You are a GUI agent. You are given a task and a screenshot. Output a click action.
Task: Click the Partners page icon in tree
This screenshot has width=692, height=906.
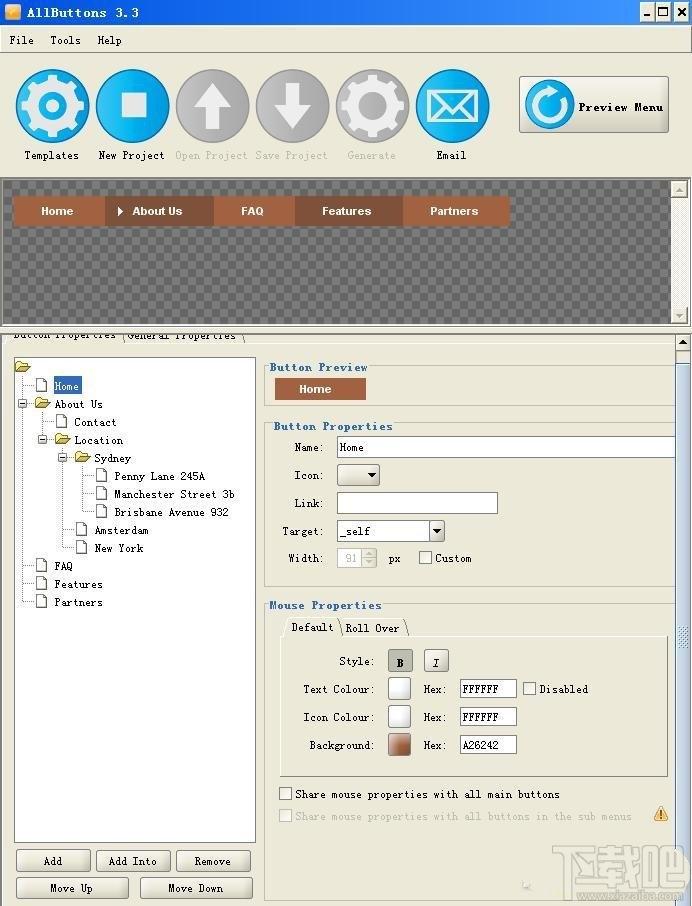[x=42, y=601]
